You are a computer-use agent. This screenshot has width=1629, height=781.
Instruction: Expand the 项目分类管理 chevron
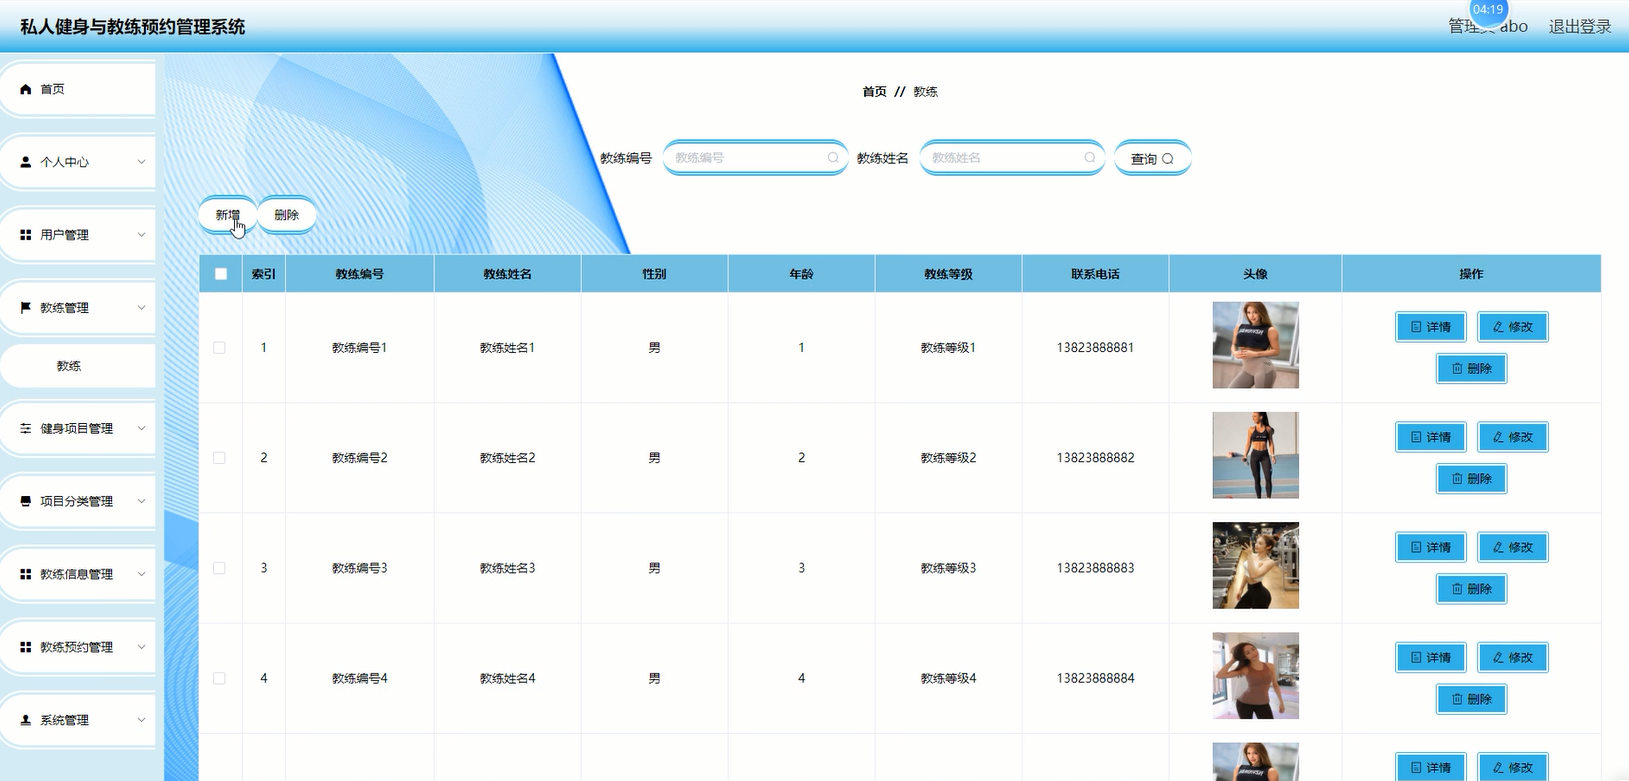coord(141,501)
